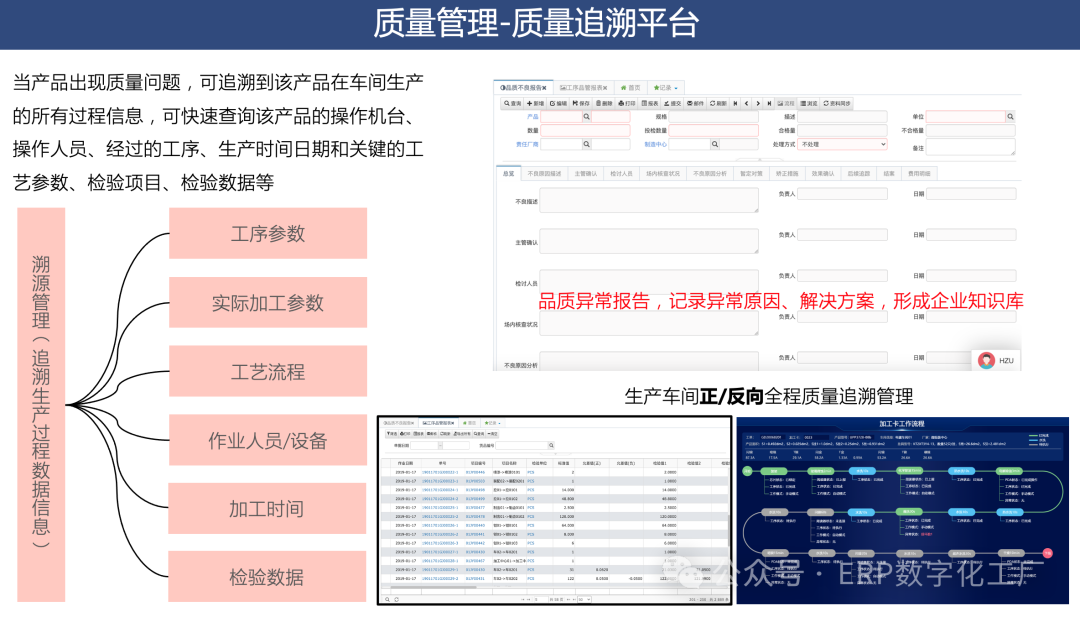Viewport: 1080px width, 617px height.
Task: Click the 制造中心 link label
Action: [x=655, y=144]
